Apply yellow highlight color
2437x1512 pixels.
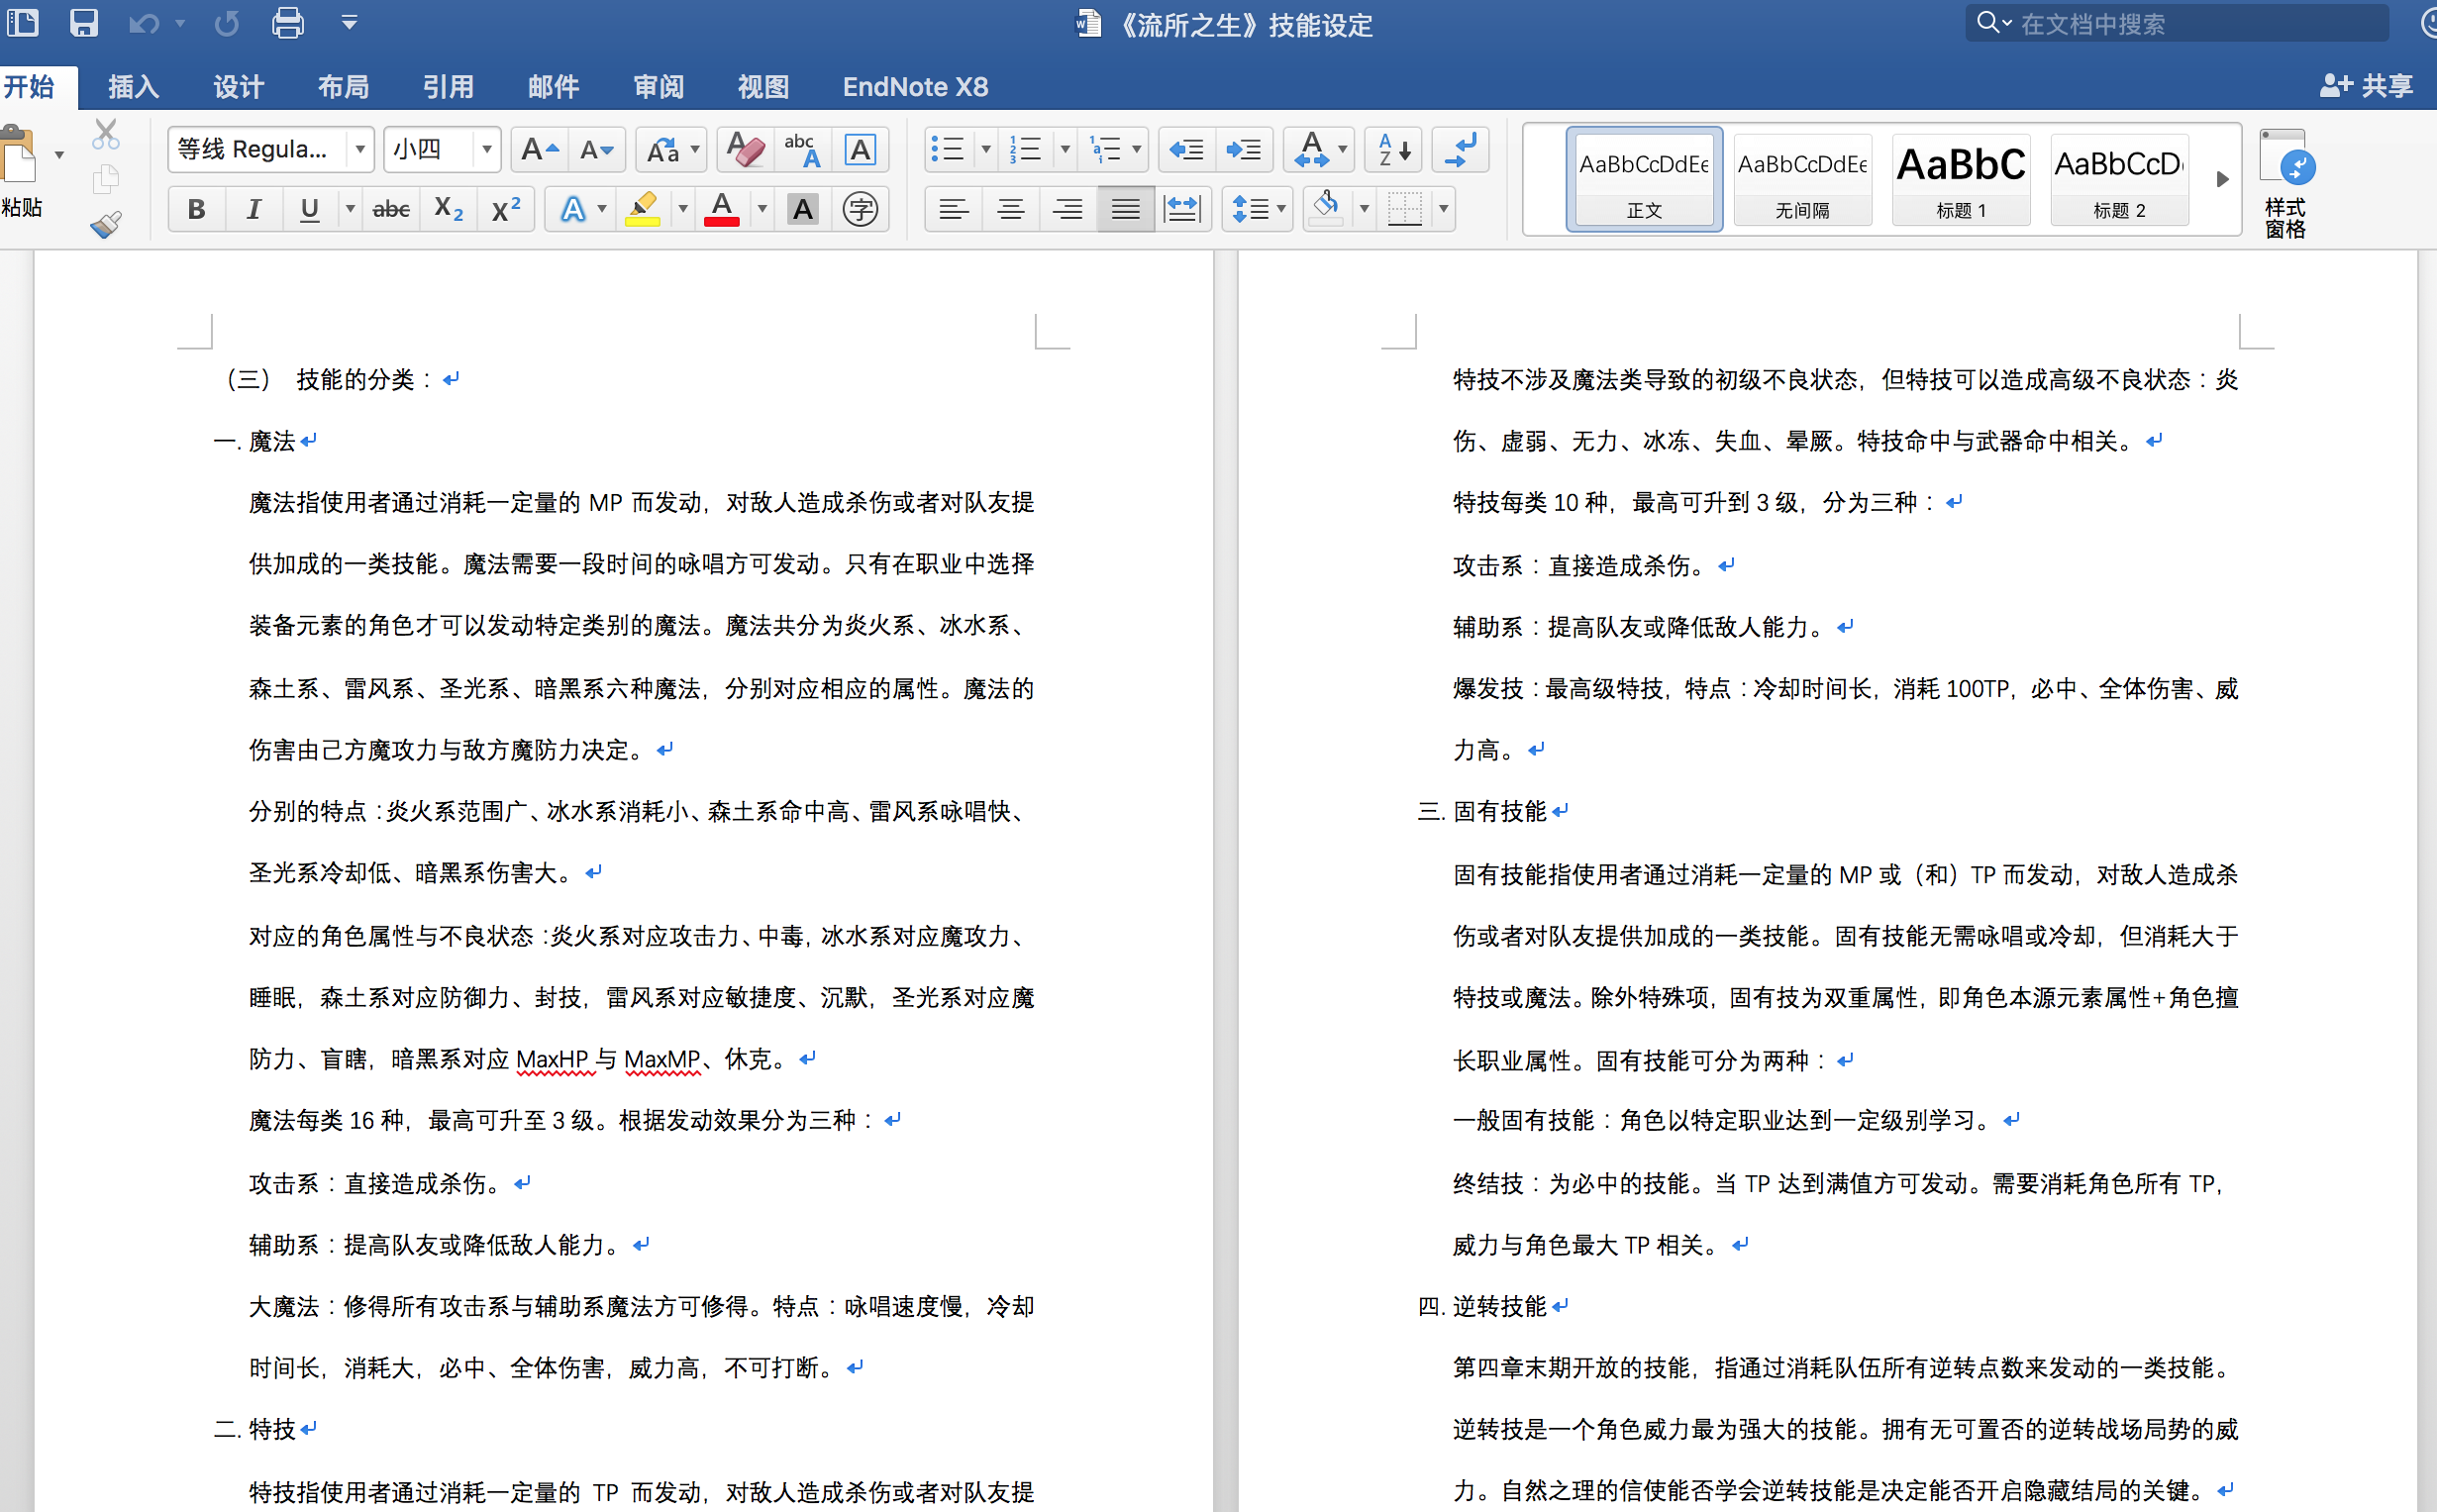643,209
